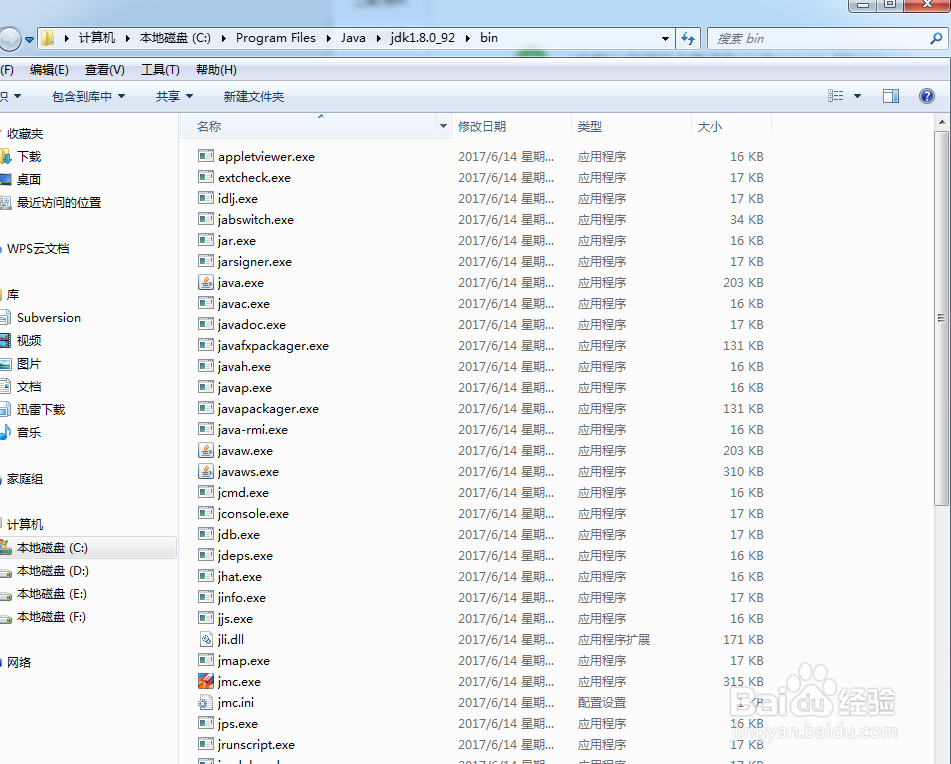Click the jmc.exe application icon
951x764 pixels.
(206, 681)
